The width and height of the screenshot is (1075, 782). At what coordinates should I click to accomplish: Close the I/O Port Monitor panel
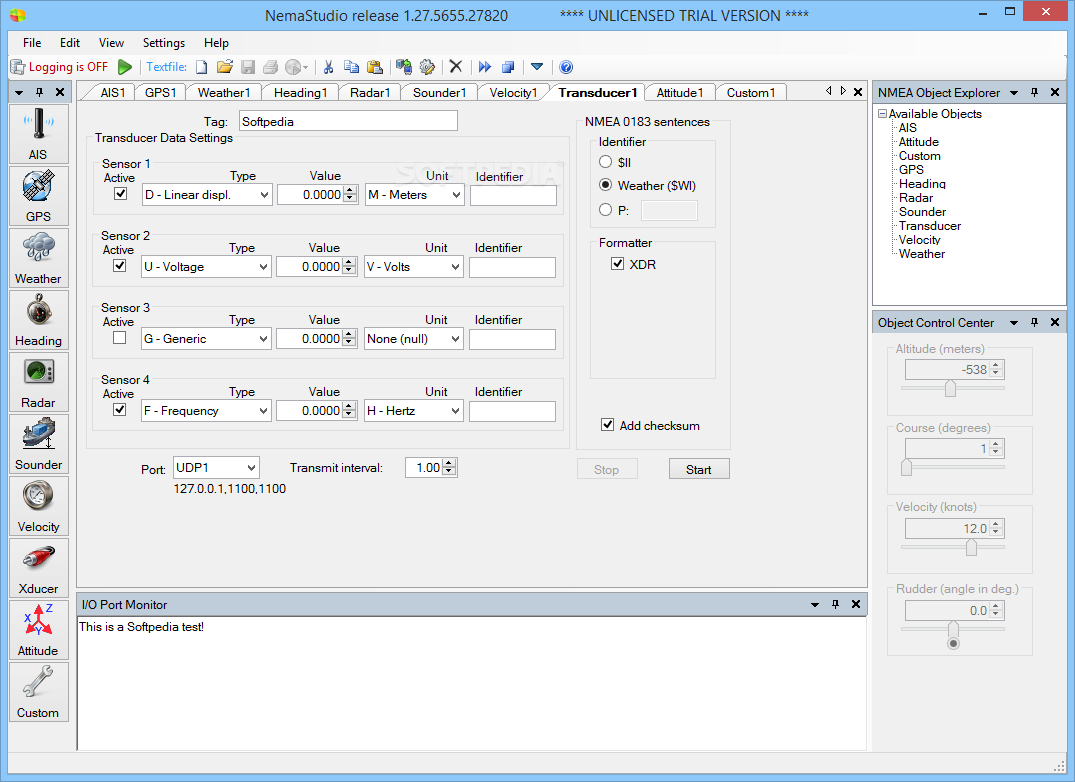coord(856,604)
